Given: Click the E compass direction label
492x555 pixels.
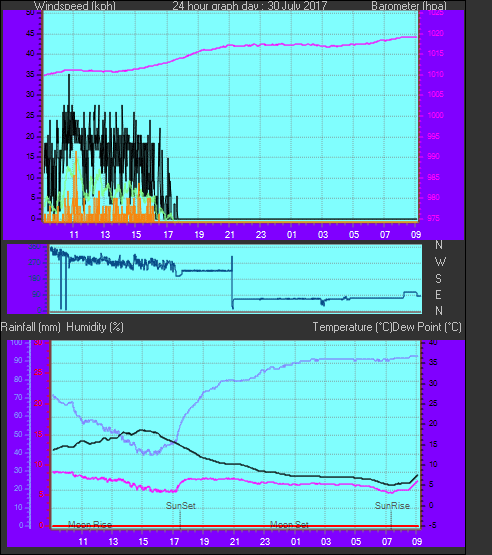Looking at the screenshot, I should [x=439, y=294].
